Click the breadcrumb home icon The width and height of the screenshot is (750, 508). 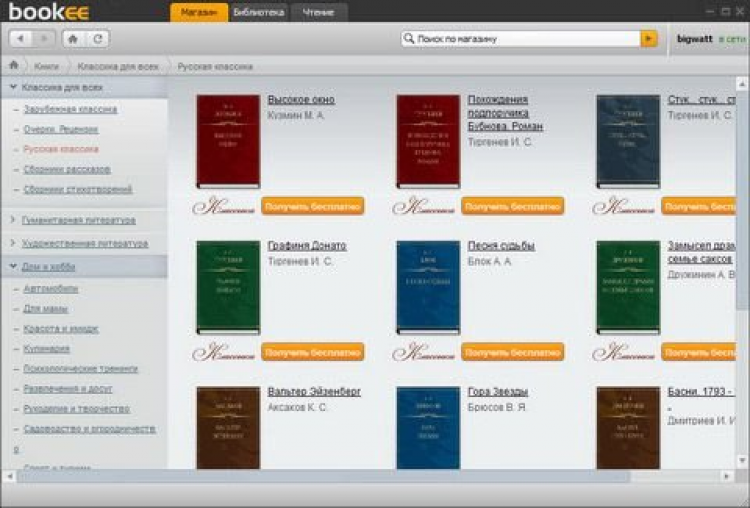(x=13, y=66)
